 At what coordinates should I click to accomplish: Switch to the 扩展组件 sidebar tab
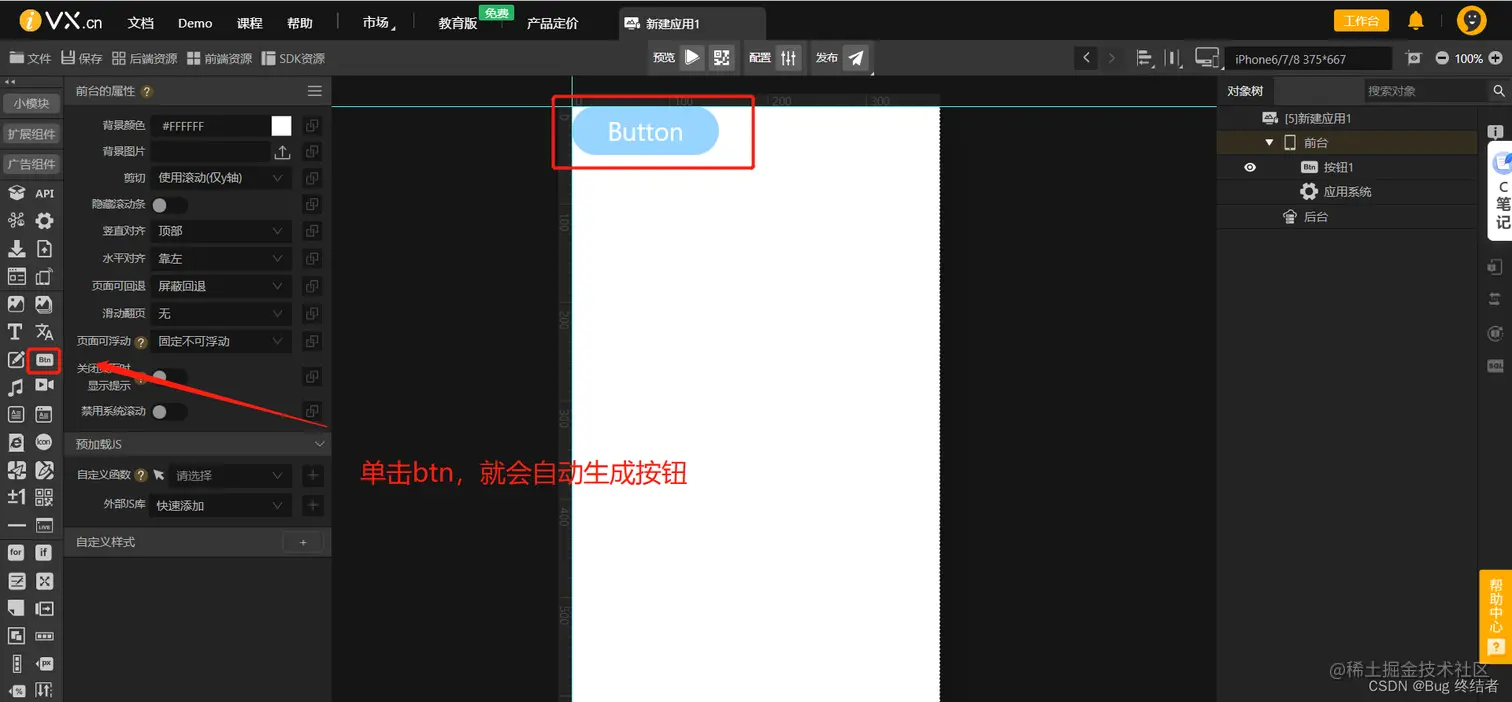31,133
